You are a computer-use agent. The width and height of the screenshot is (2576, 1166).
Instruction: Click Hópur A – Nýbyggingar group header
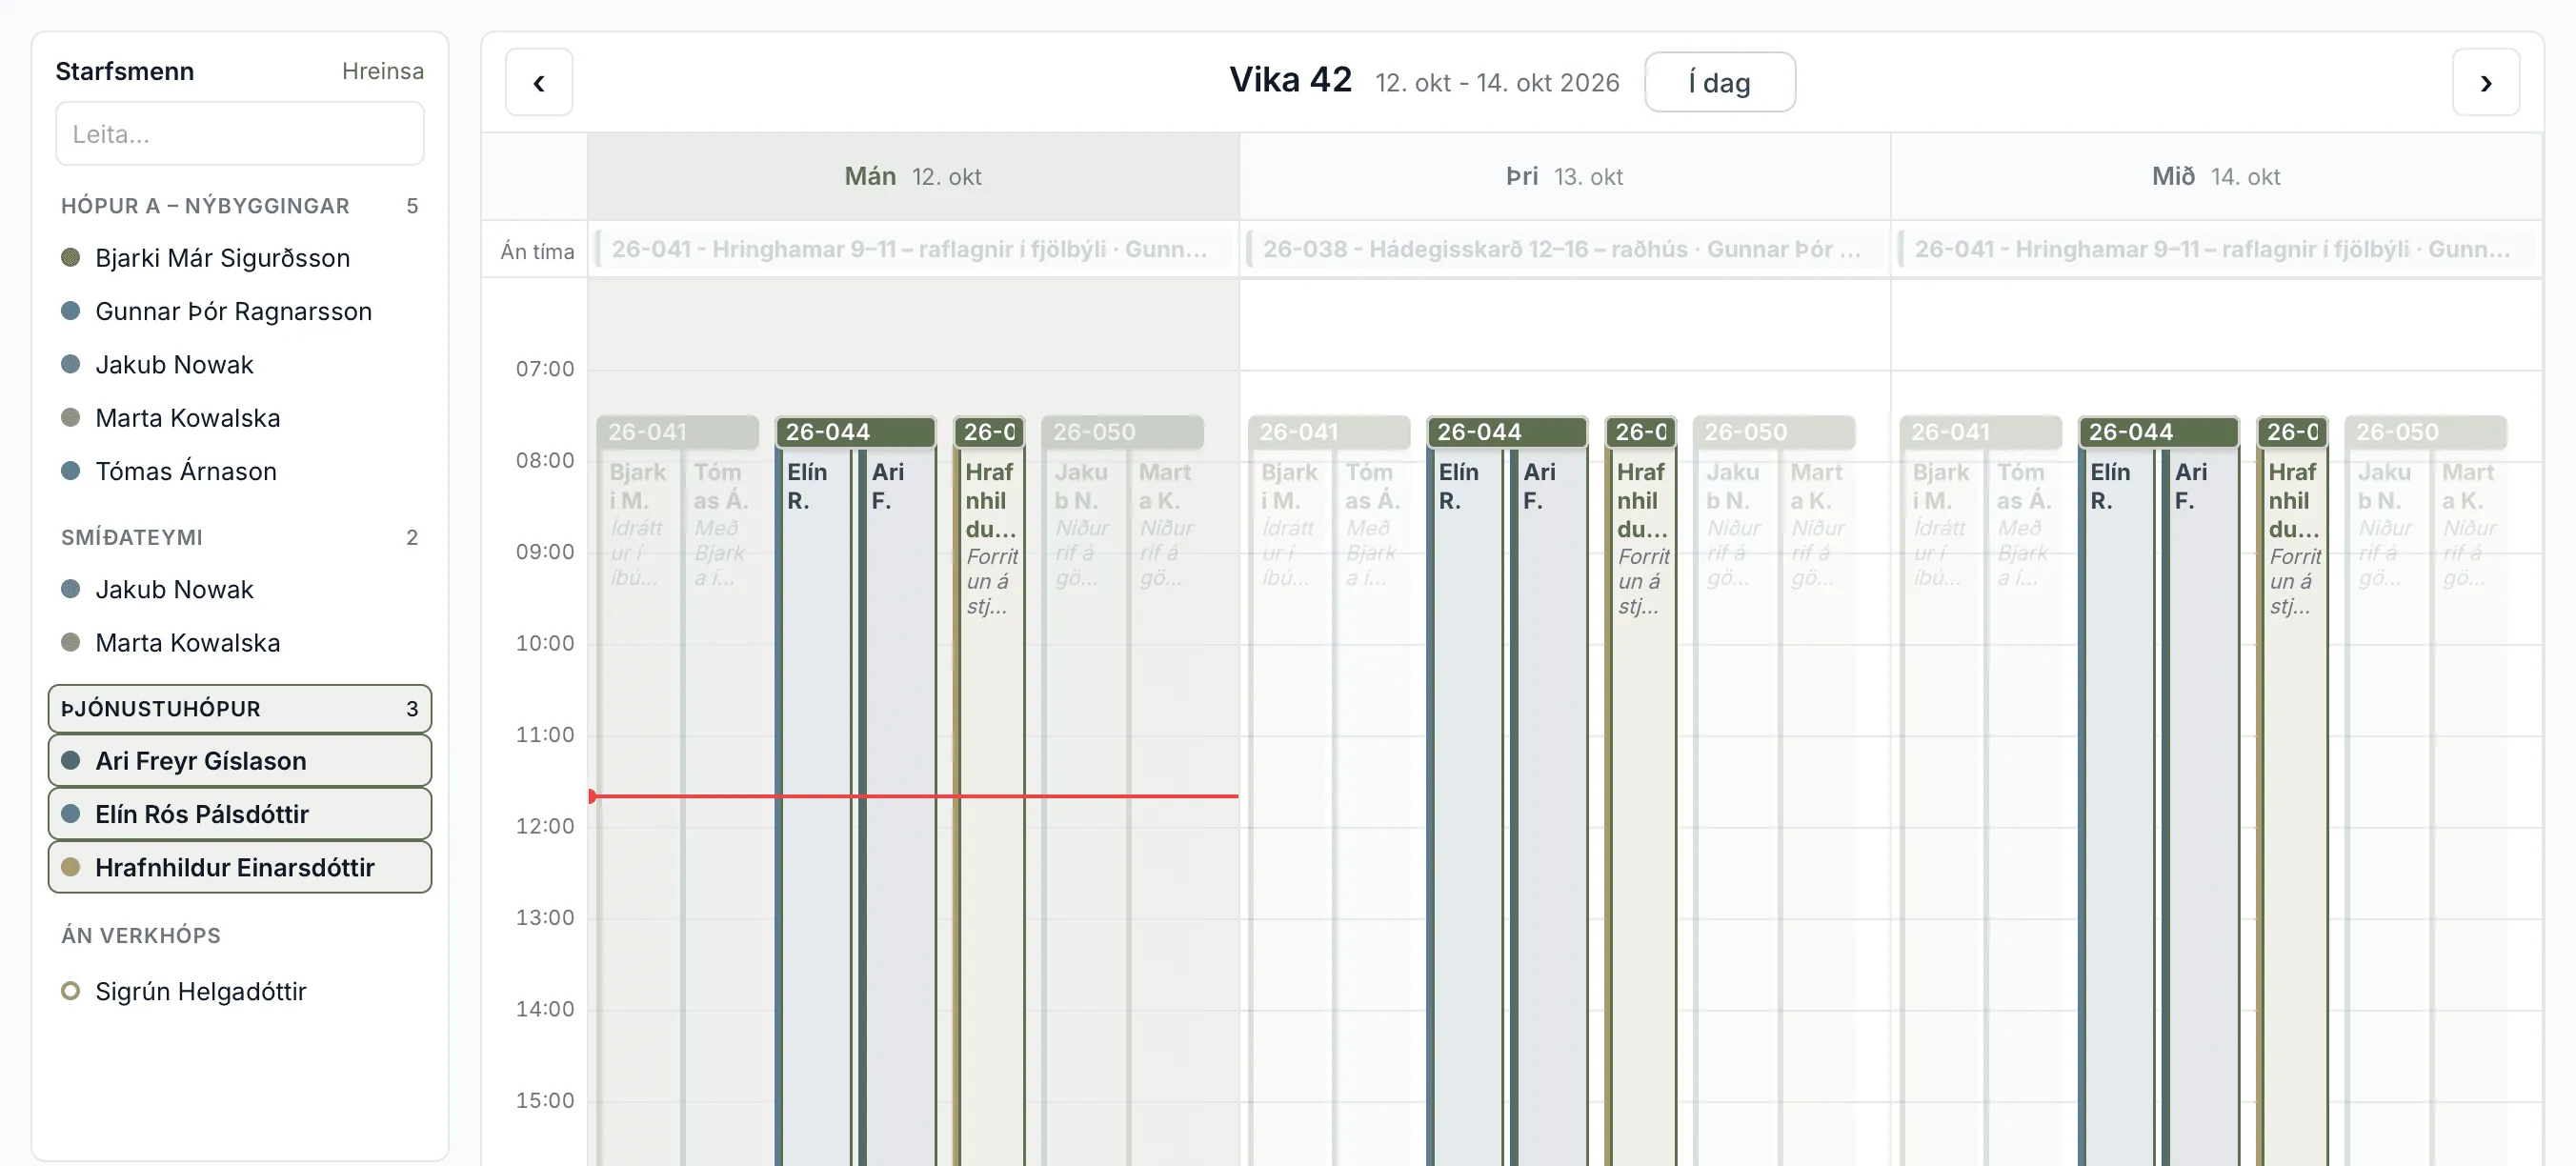click(x=240, y=206)
